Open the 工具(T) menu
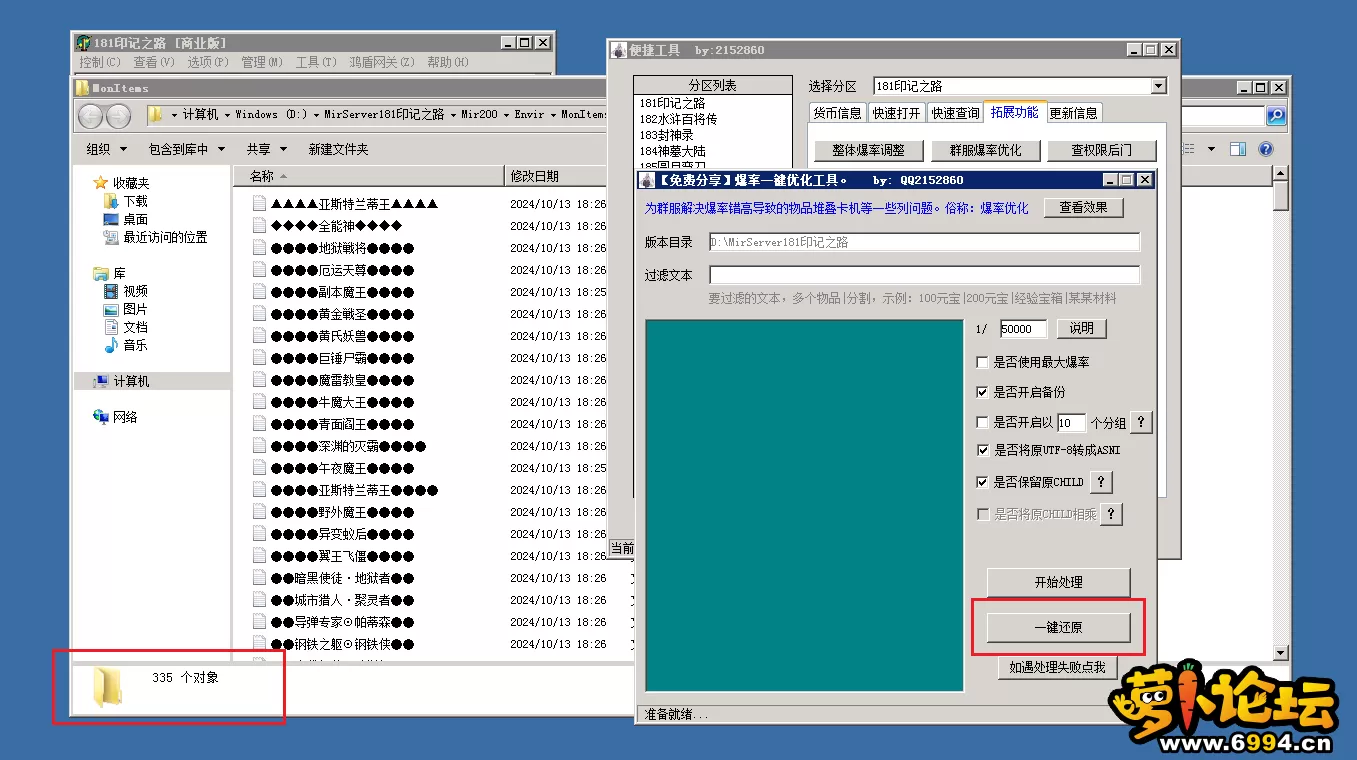This screenshot has width=1357, height=760. [x=316, y=62]
